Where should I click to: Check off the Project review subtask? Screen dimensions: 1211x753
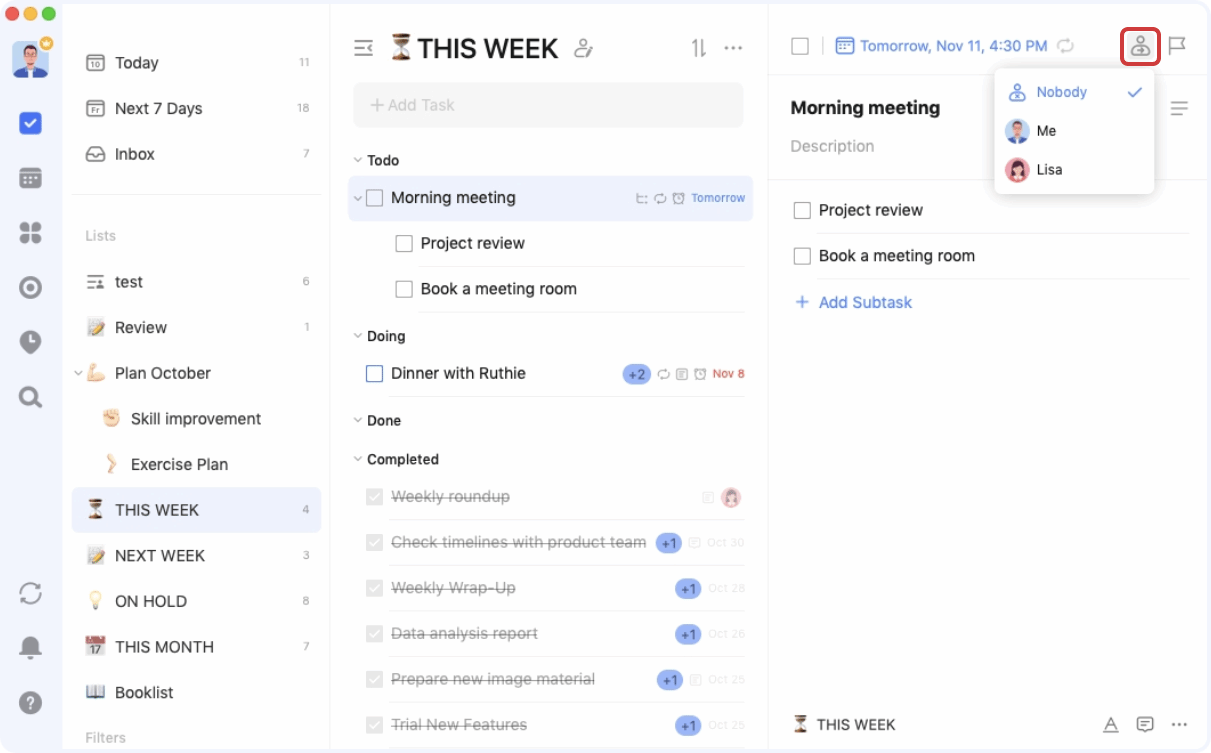pos(404,243)
